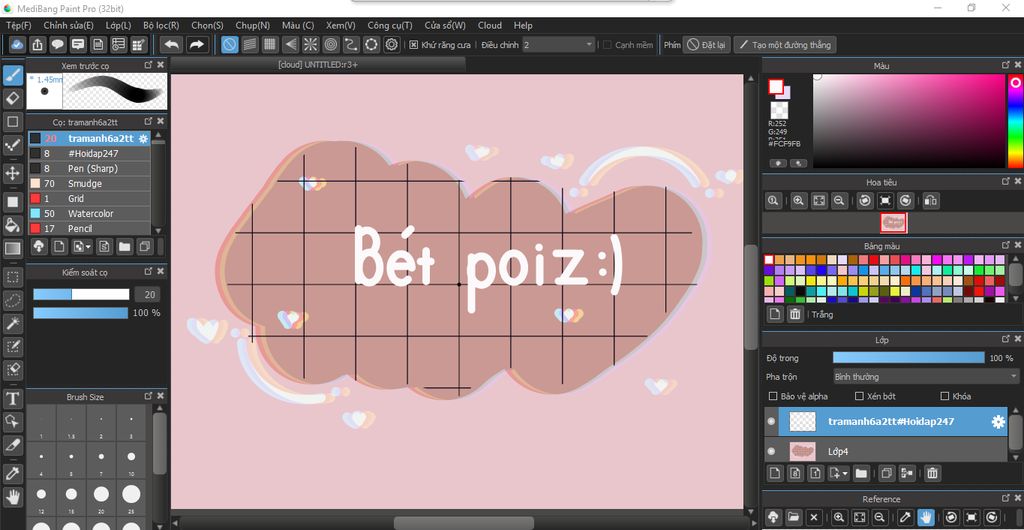Enable the Khóa layer checkbox
1024x530 pixels.
[944, 396]
